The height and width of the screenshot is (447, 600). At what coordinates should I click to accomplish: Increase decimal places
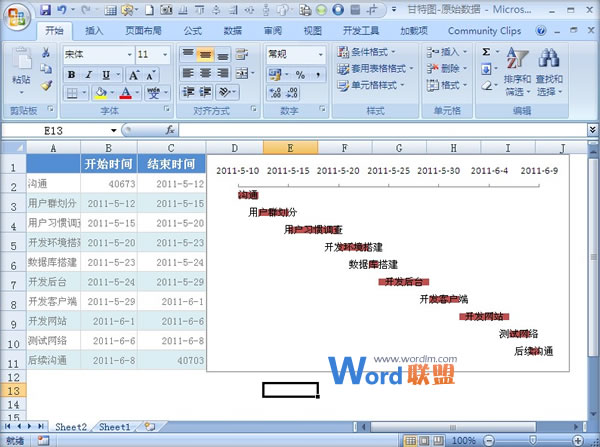(275, 92)
